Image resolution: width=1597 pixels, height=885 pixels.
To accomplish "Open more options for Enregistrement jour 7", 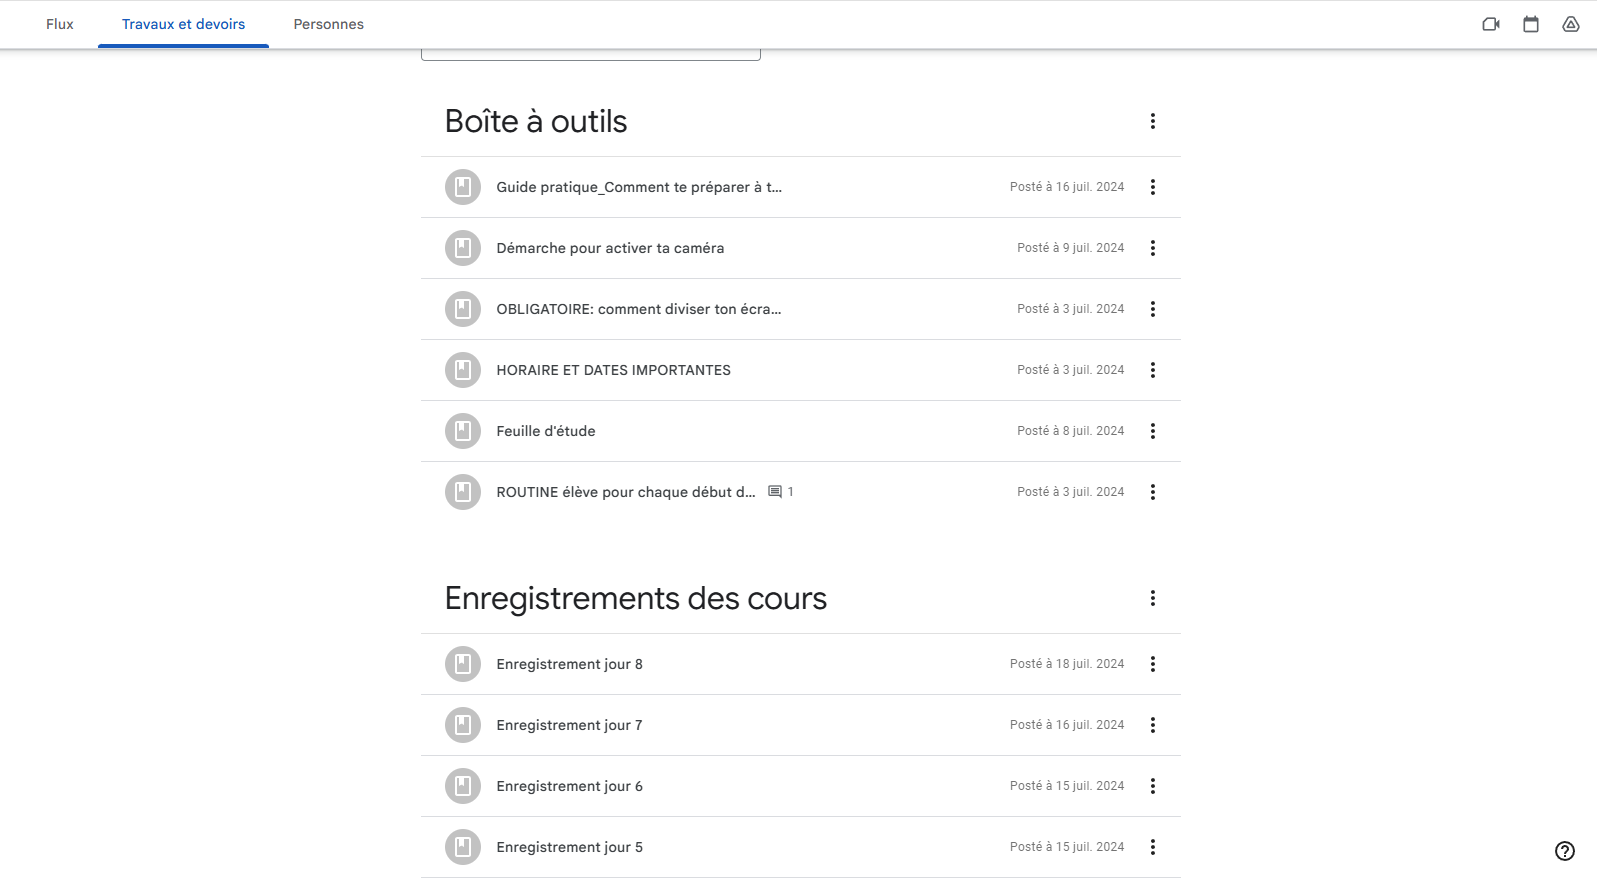I will [1153, 725].
